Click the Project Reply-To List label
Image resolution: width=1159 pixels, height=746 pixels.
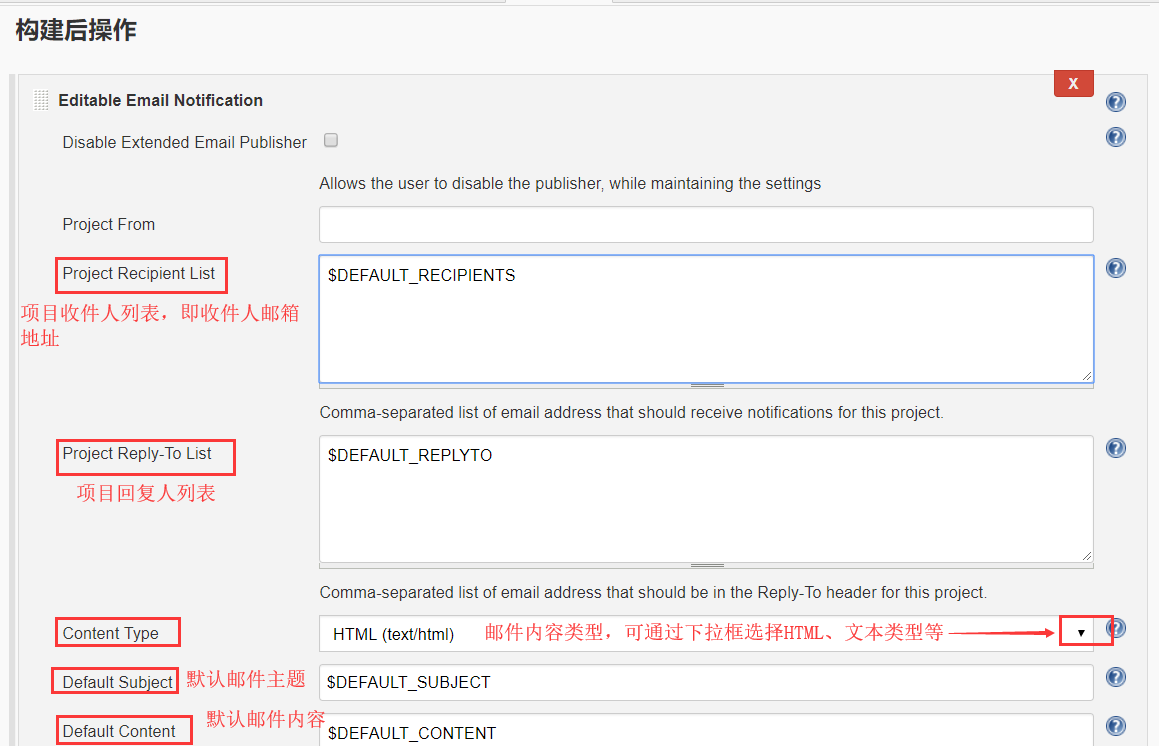(137, 453)
